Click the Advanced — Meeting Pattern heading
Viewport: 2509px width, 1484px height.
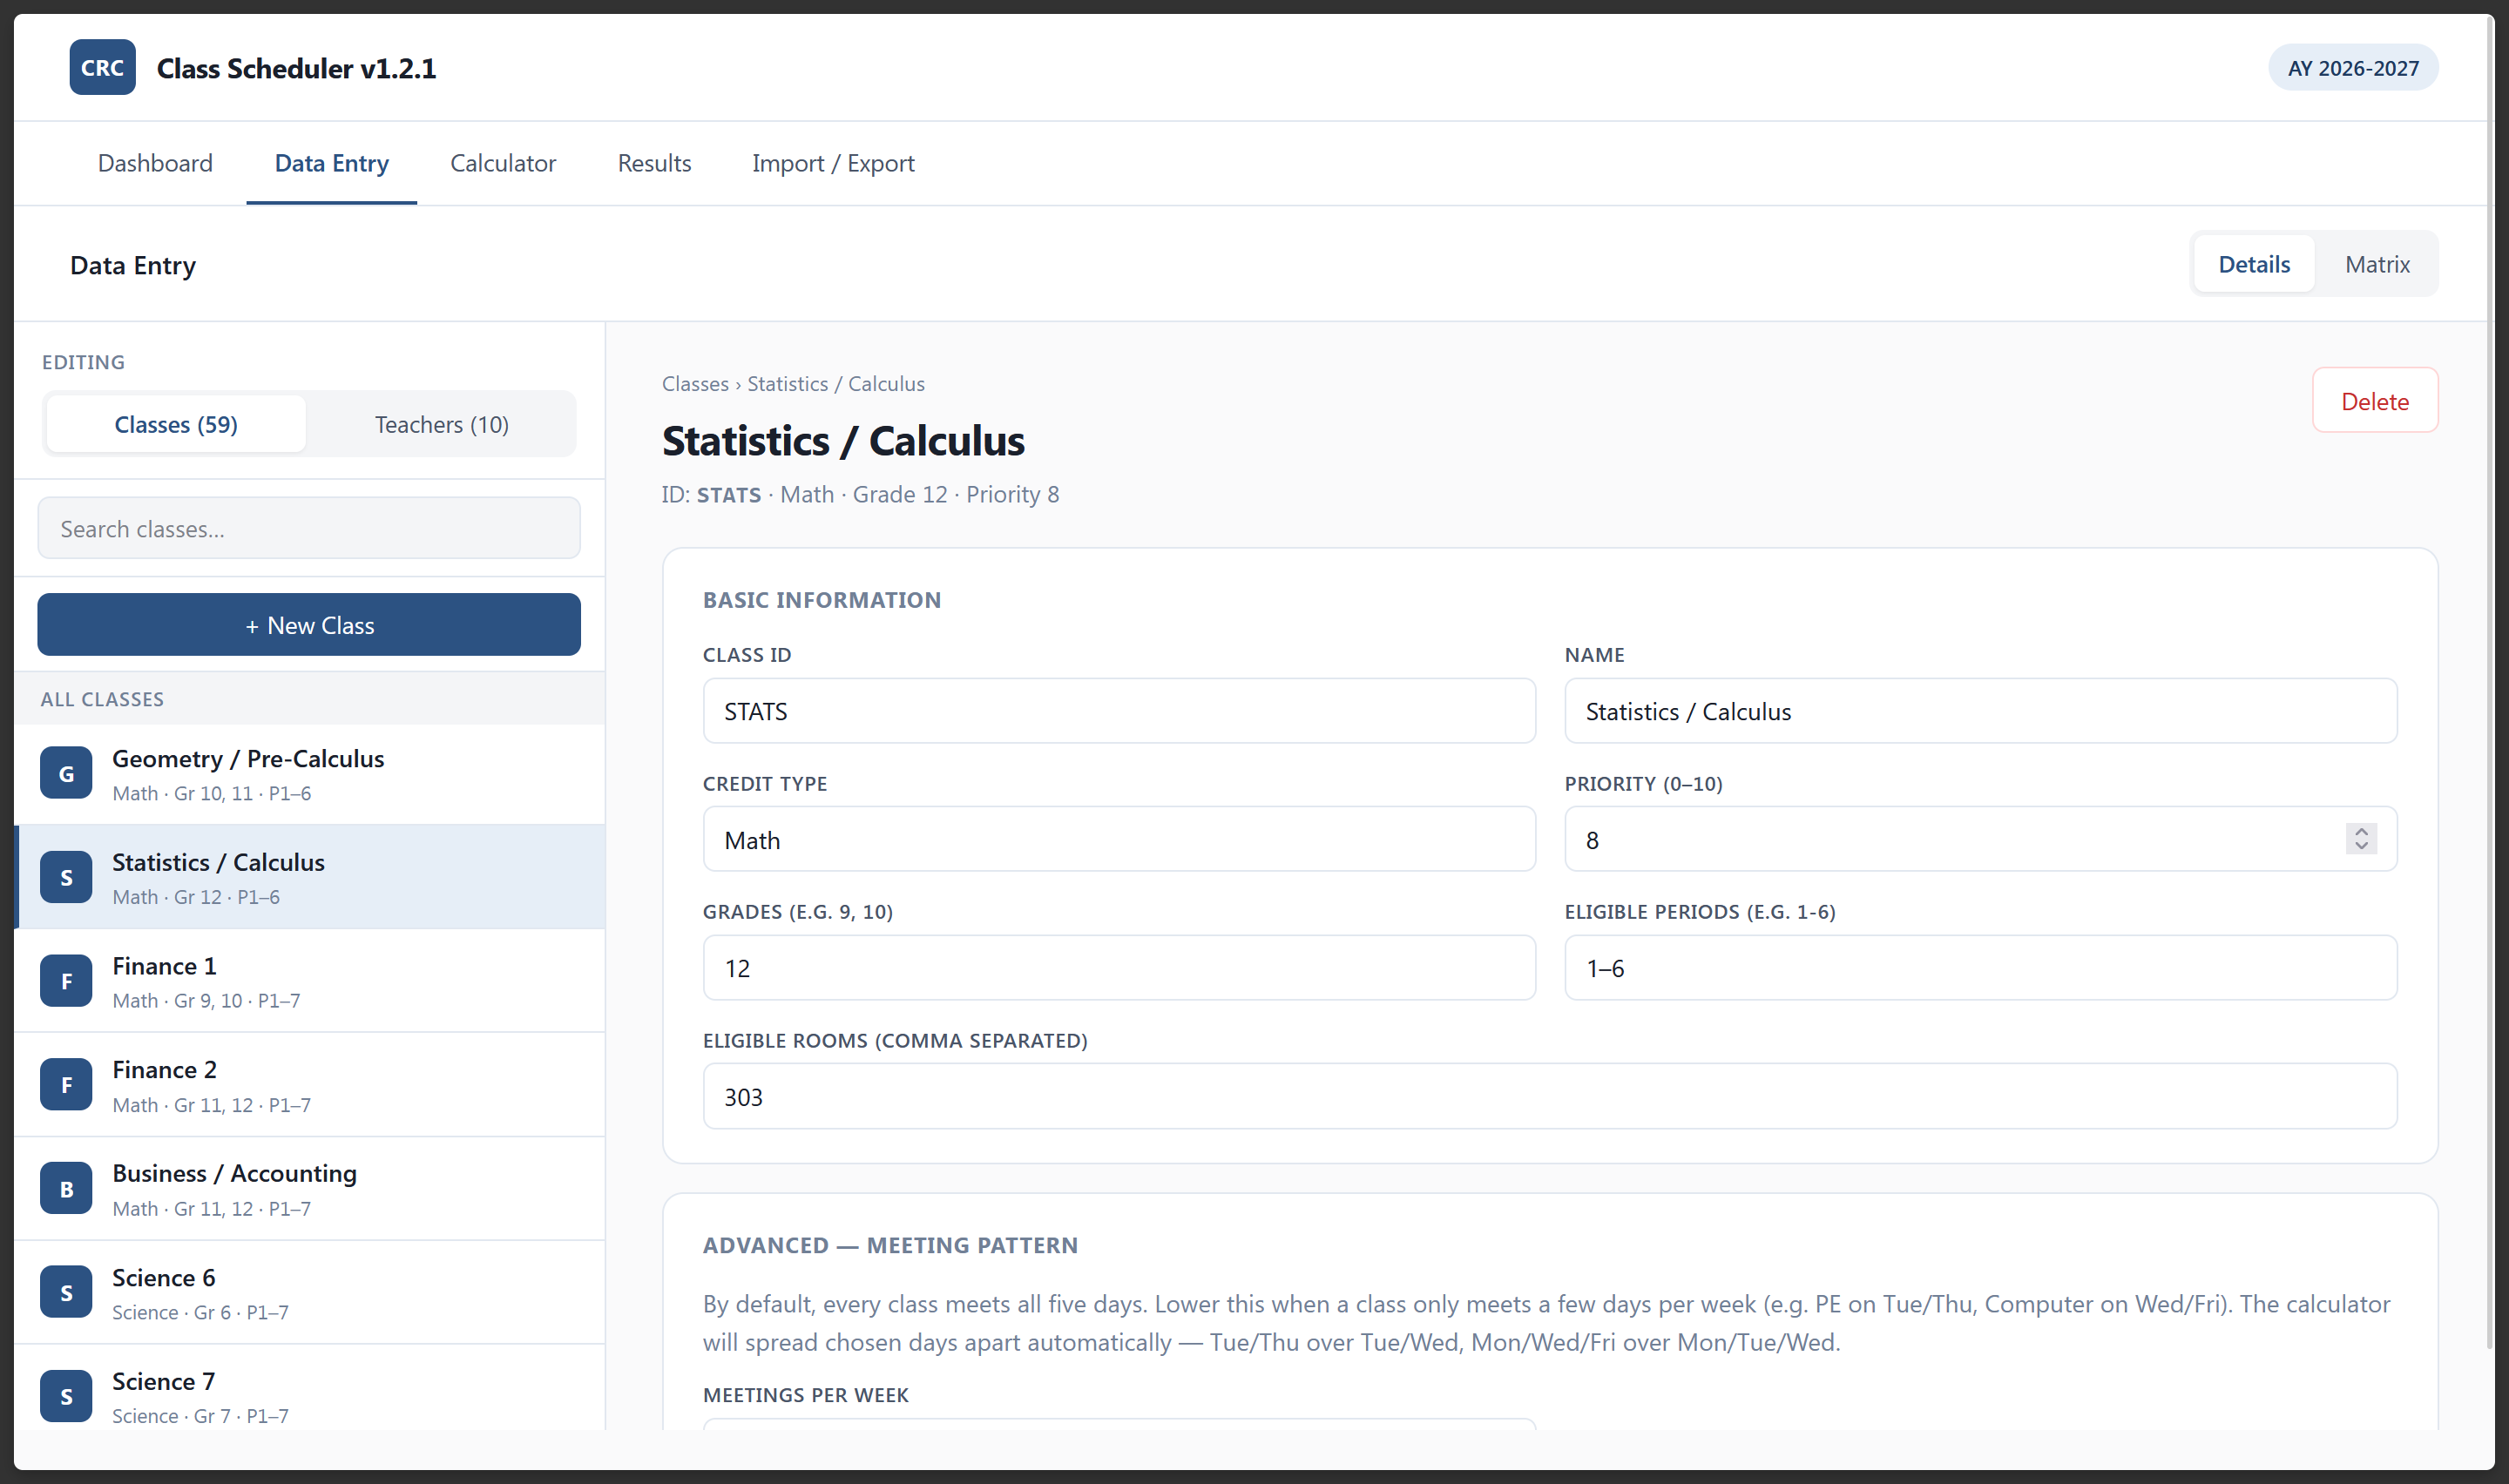(x=890, y=1245)
